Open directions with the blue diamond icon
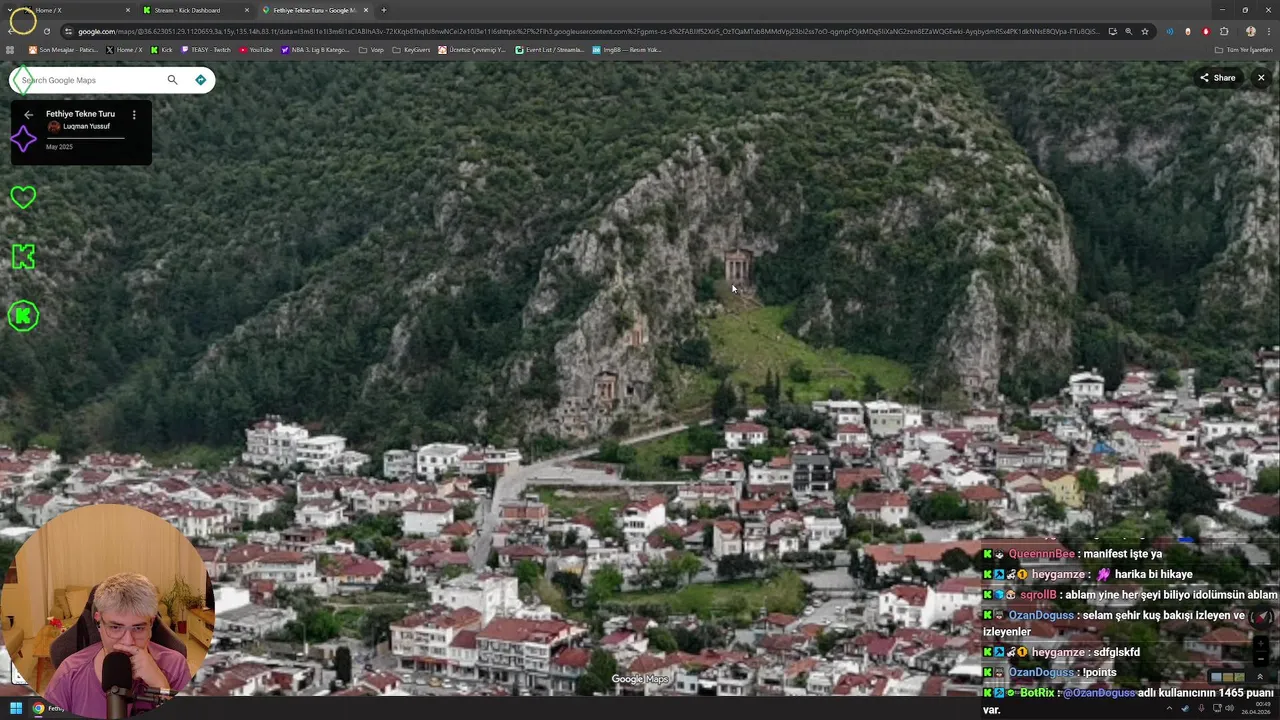 pos(200,80)
